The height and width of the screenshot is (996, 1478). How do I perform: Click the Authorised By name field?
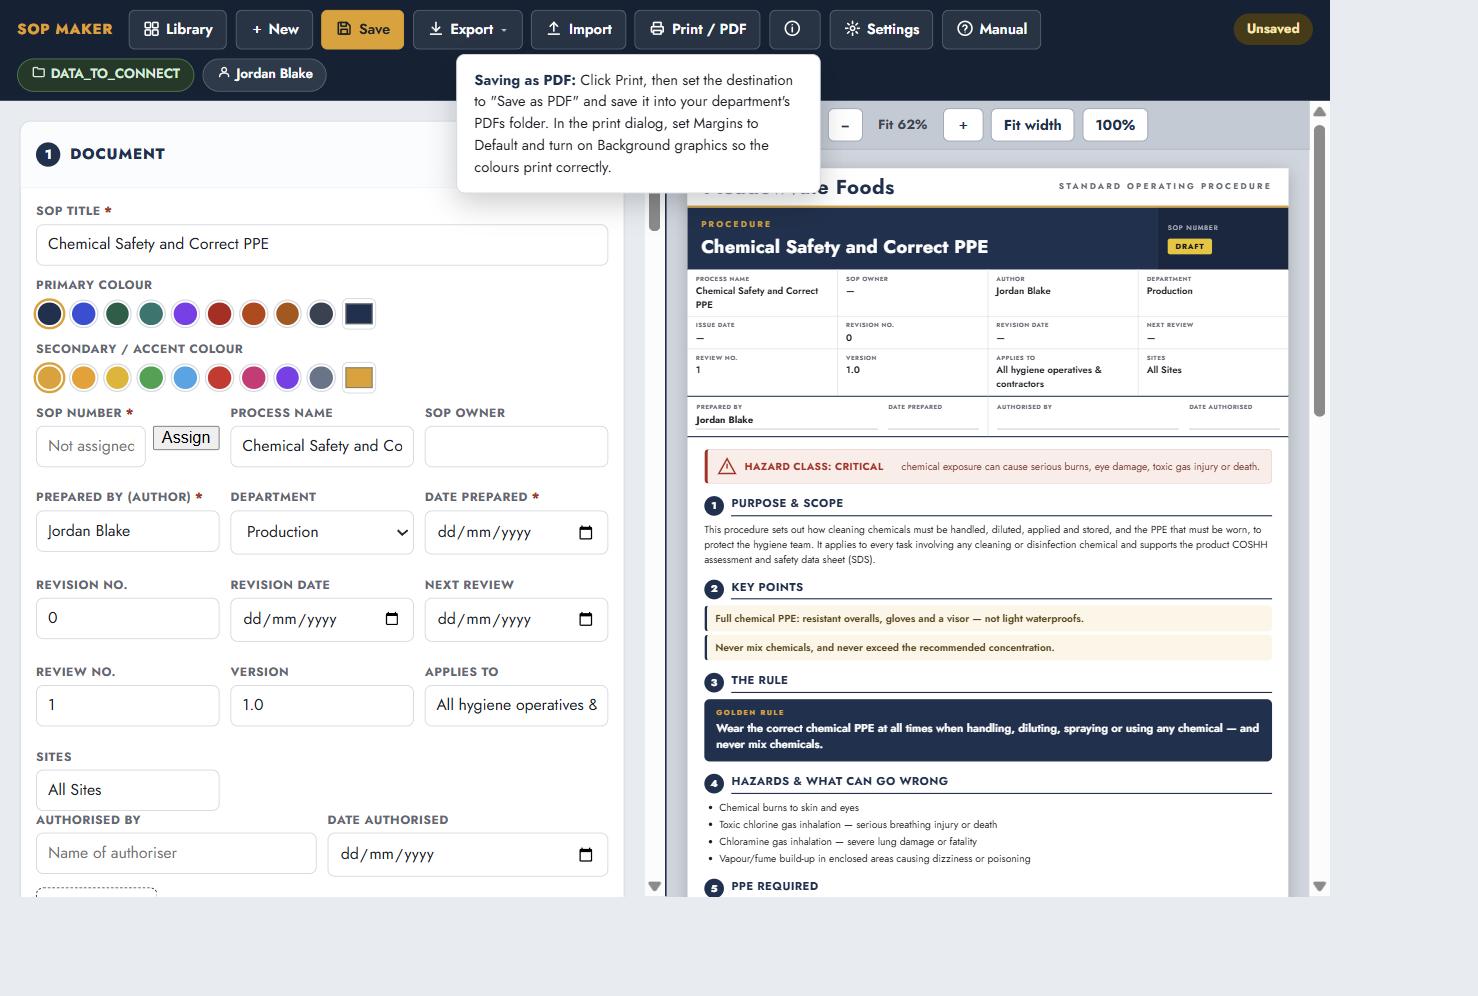click(x=176, y=853)
